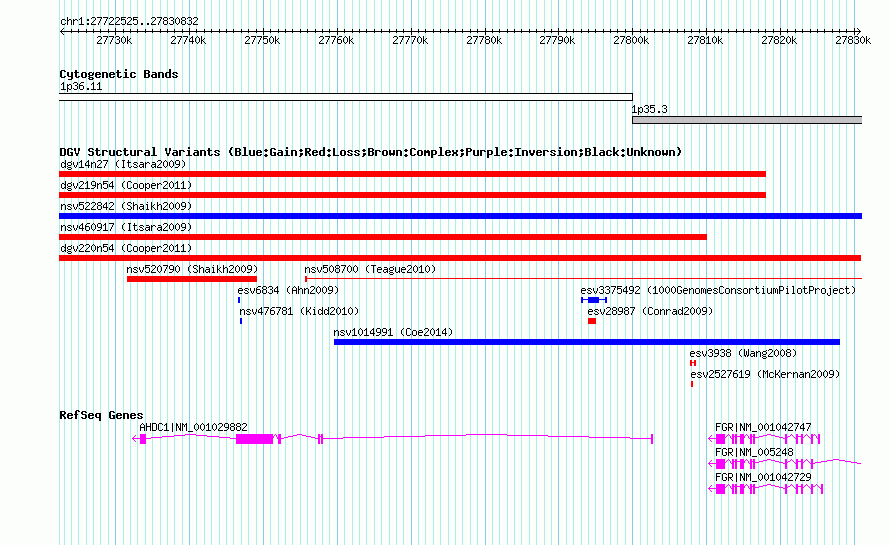Click the esv3938 (Wang2008) red marker
This screenshot has height=545, width=890.
693,363
